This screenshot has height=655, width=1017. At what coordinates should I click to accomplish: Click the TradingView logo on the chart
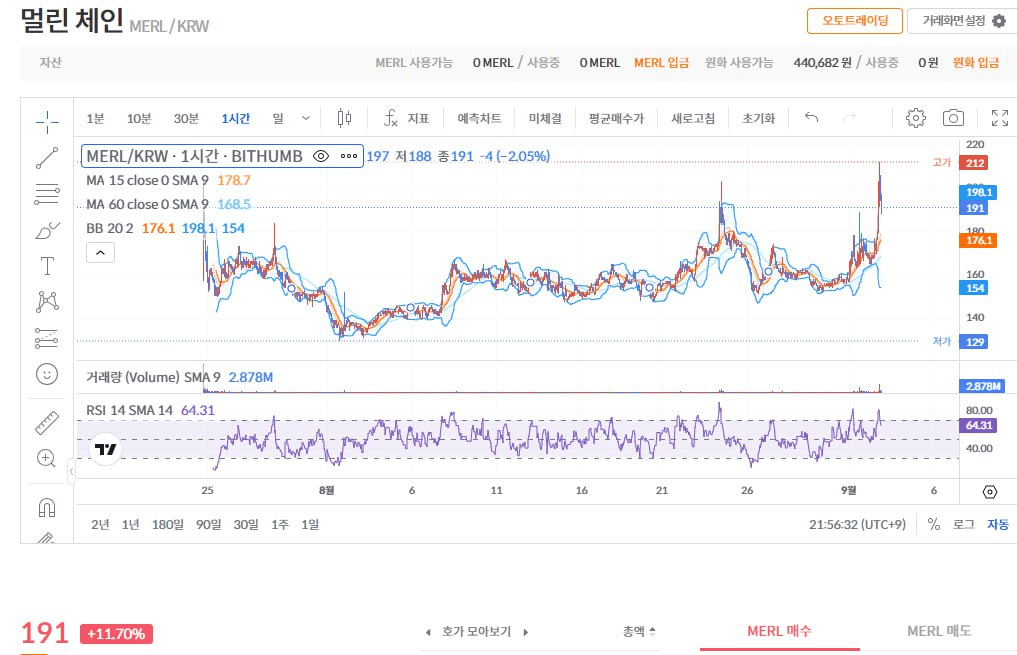tap(106, 449)
